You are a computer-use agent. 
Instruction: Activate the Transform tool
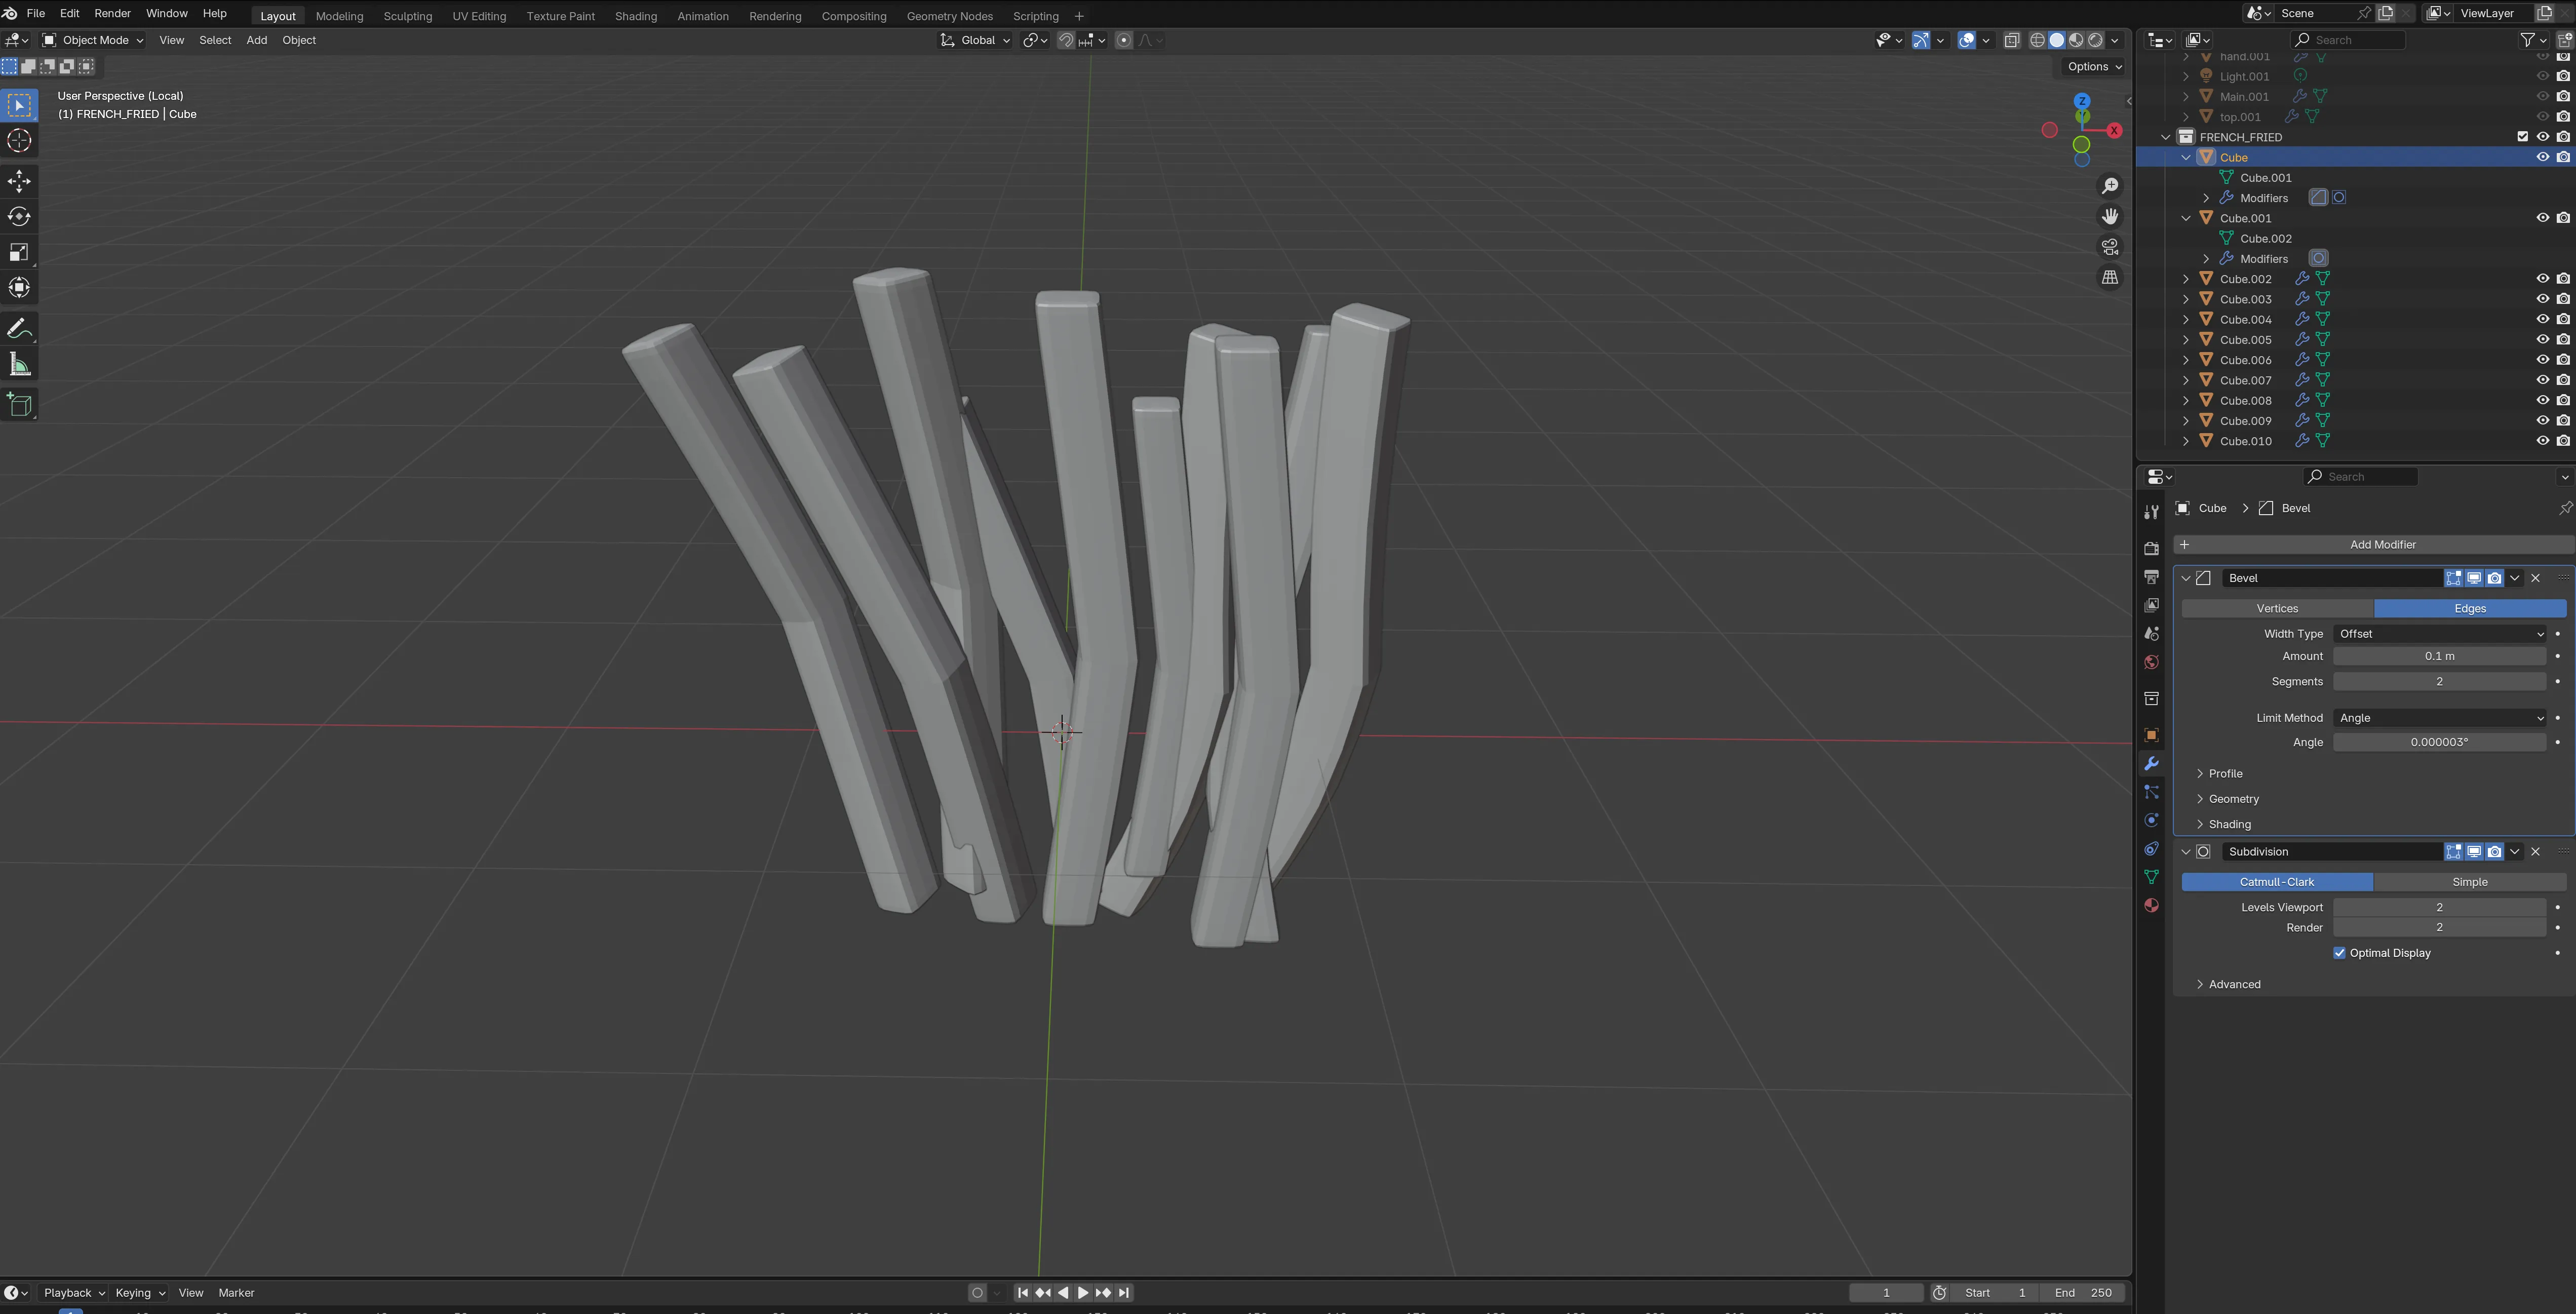19,288
